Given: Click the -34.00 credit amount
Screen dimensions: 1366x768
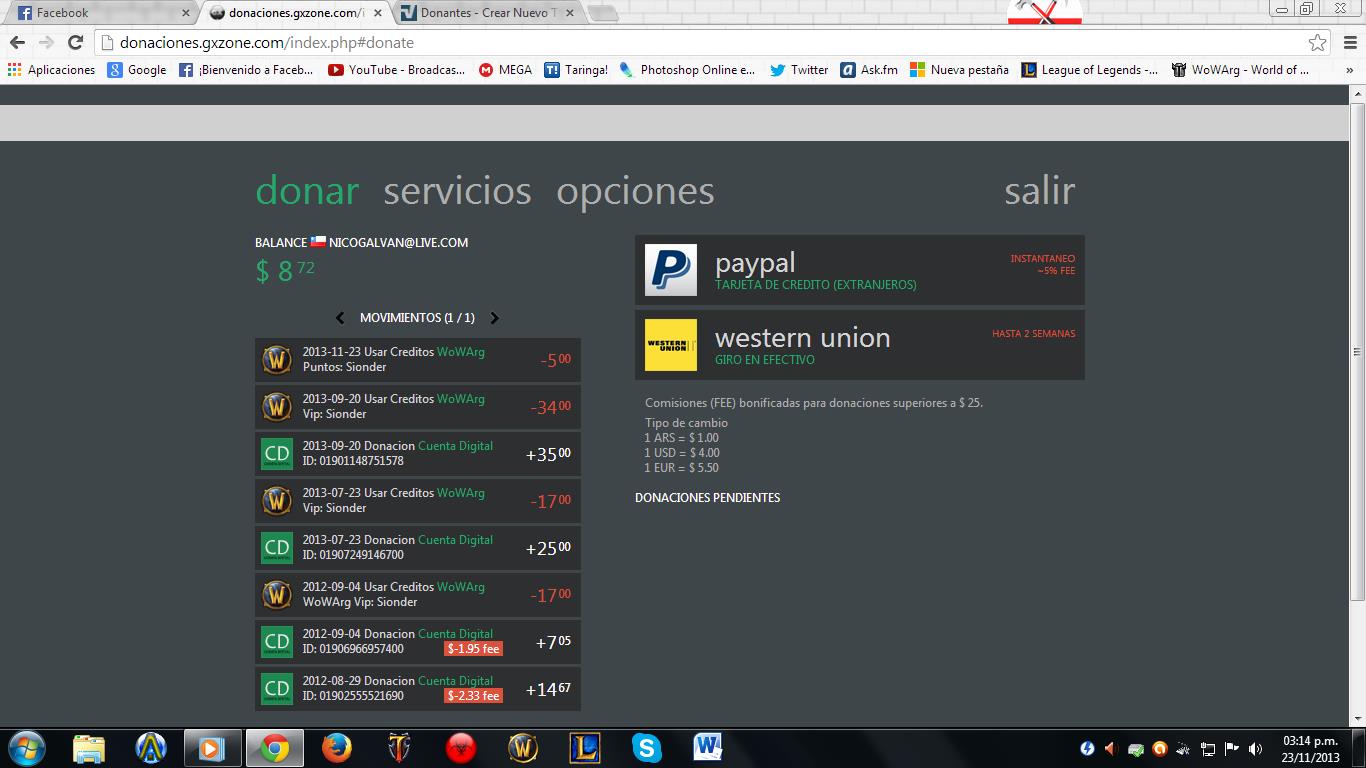Looking at the screenshot, I should click(x=550, y=407).
